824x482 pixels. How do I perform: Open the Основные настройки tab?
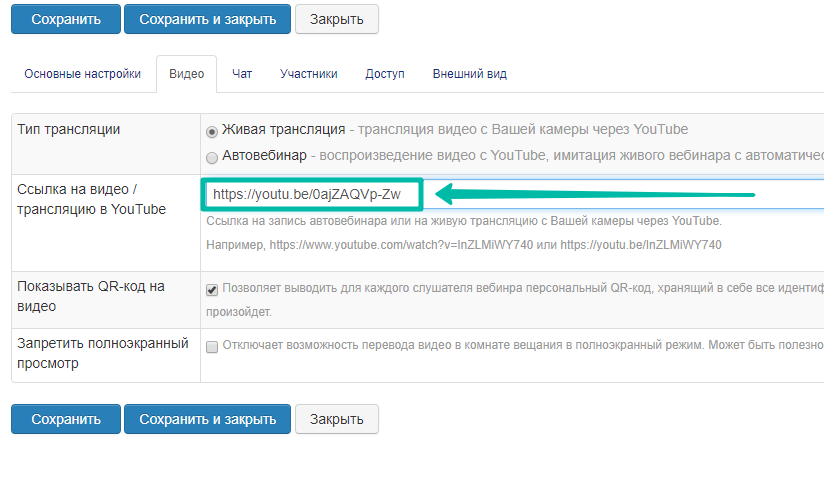point(83,74)
